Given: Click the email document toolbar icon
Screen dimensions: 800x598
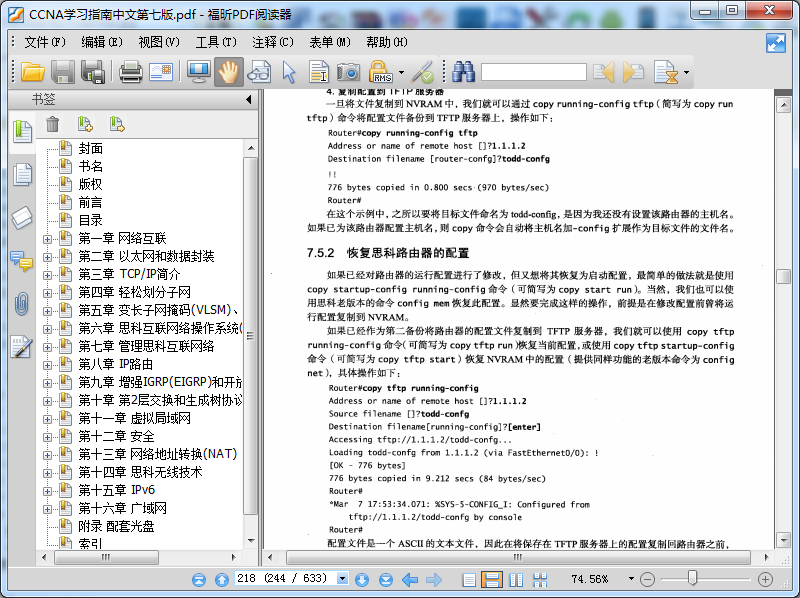Looking at the screenshot, I should click(x=161, y=72).
